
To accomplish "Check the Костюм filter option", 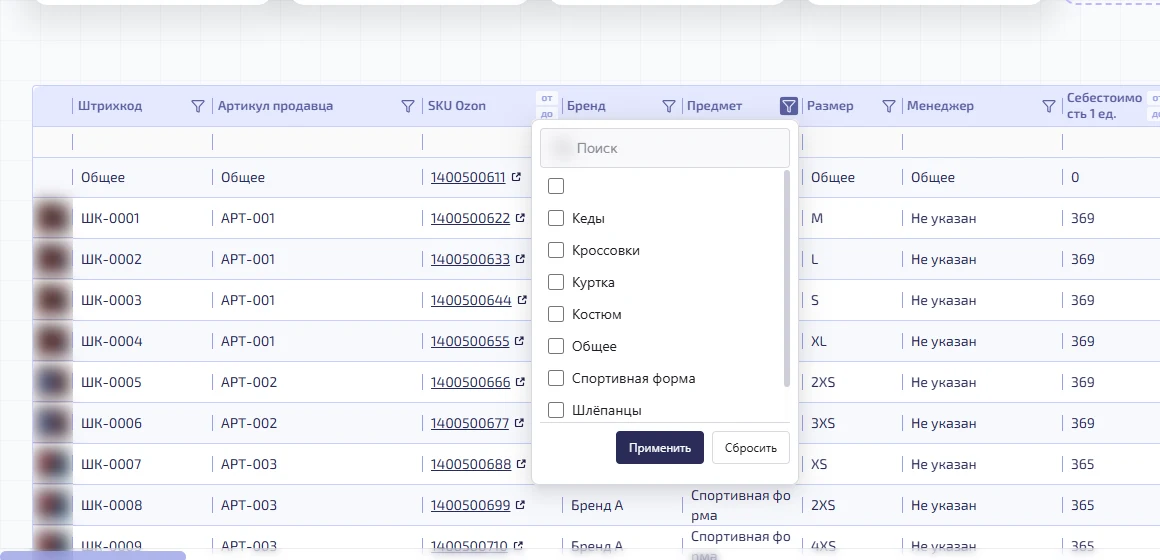I will click(x=556, y=314).
